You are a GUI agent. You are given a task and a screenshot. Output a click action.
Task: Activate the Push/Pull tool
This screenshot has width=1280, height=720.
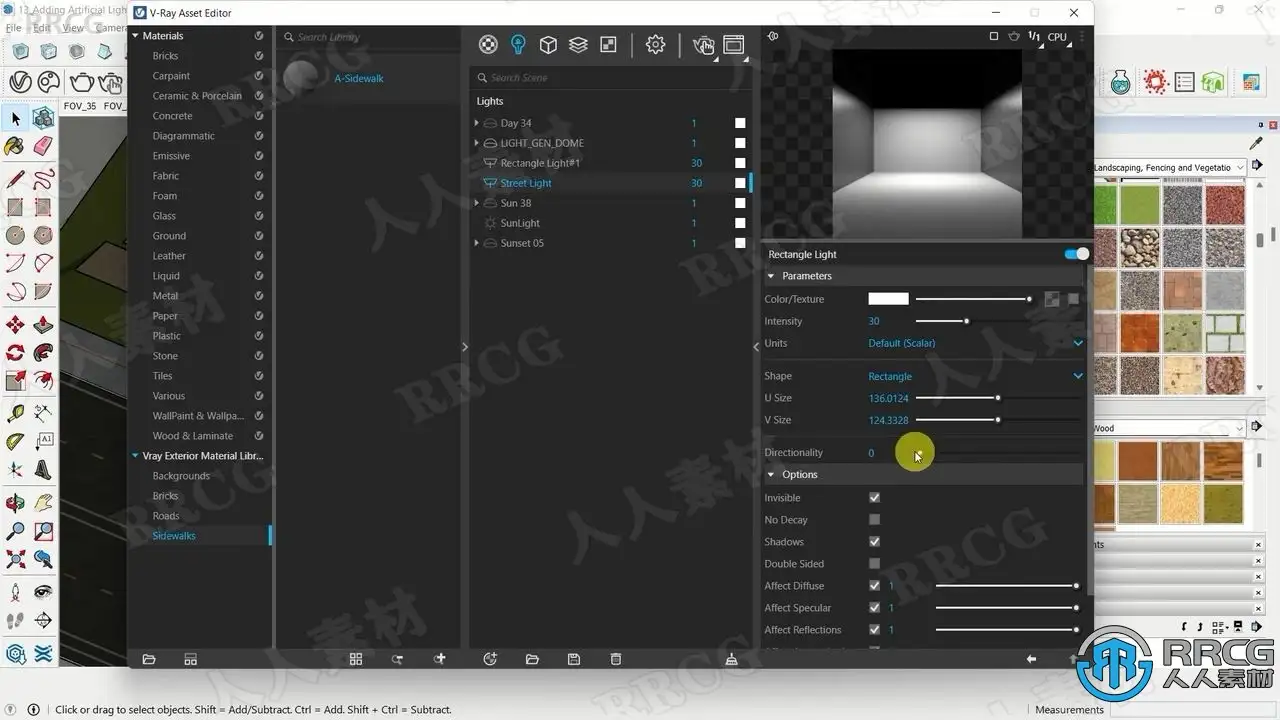point(43,325)
